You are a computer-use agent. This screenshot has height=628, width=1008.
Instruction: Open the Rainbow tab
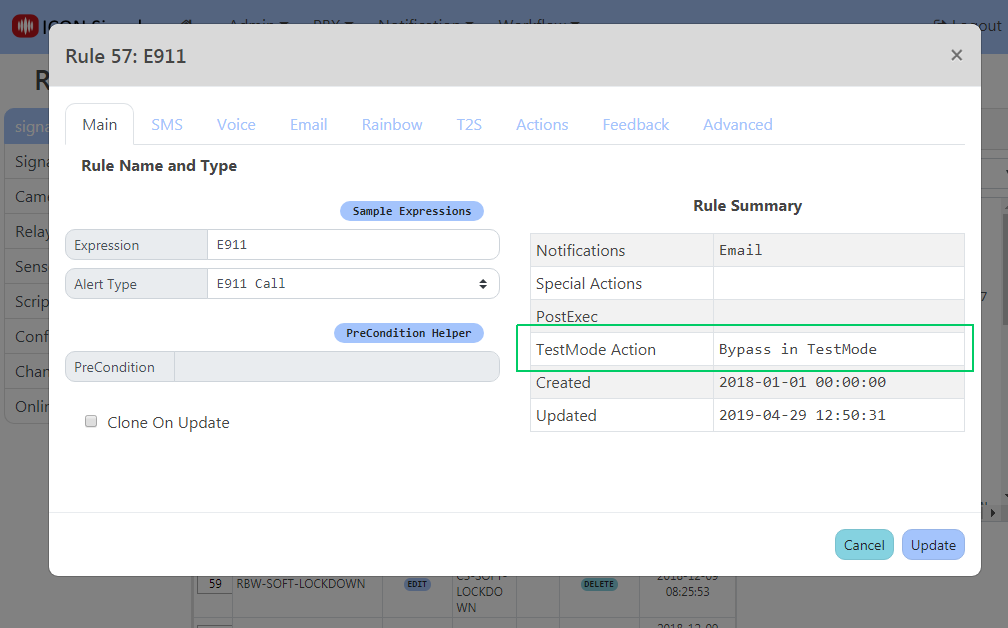click(392, 124)
